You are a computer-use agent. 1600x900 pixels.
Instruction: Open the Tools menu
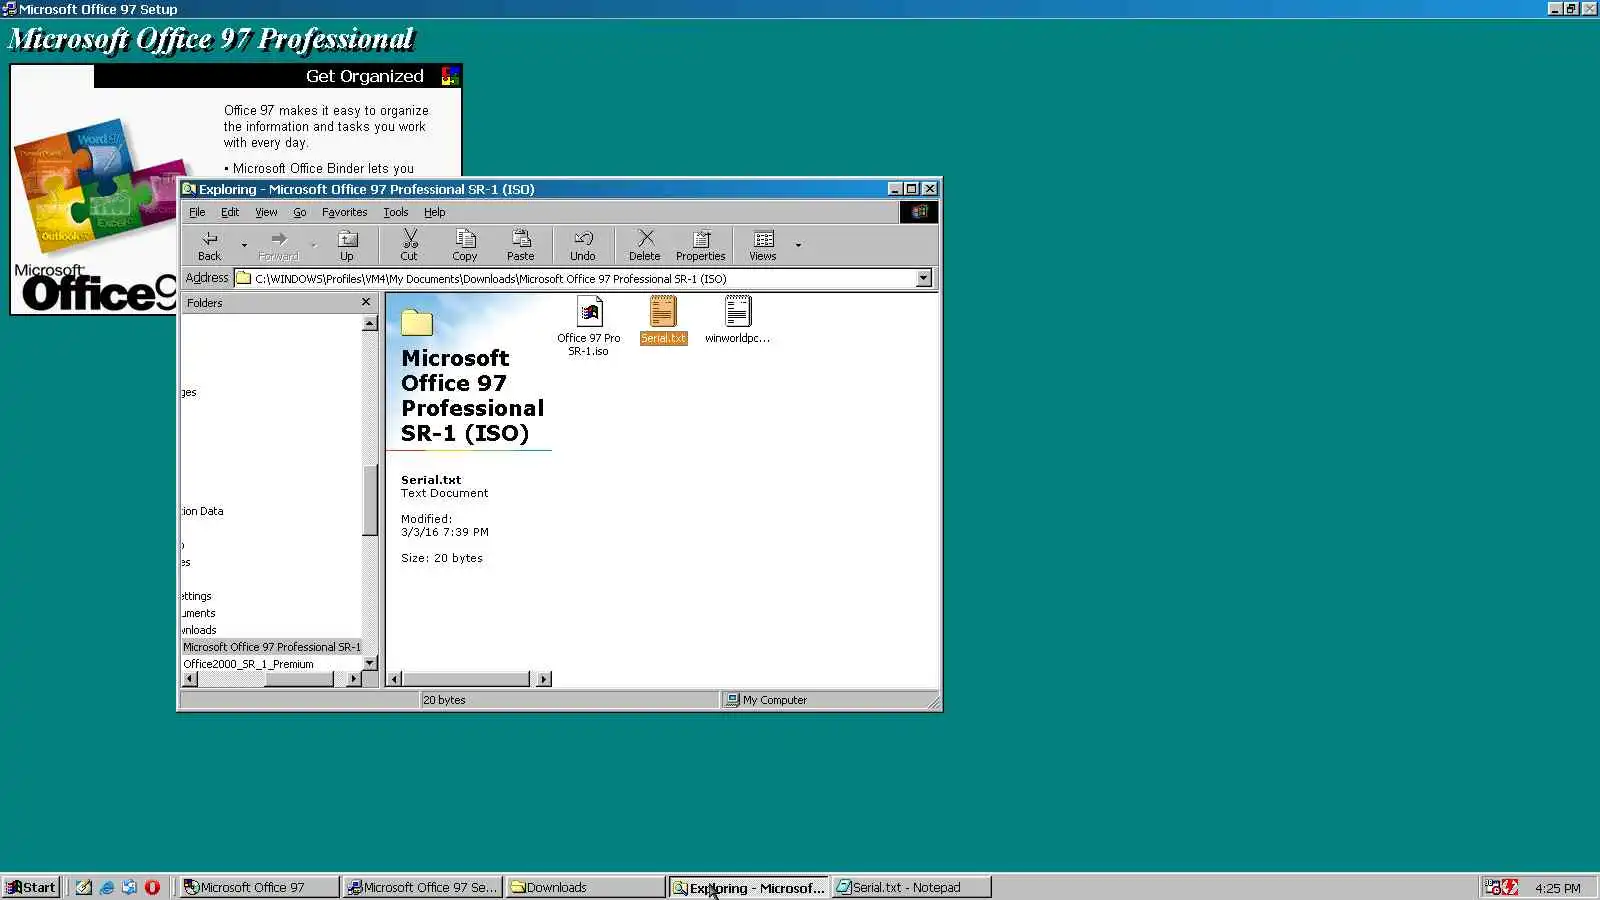coord(396,212)
